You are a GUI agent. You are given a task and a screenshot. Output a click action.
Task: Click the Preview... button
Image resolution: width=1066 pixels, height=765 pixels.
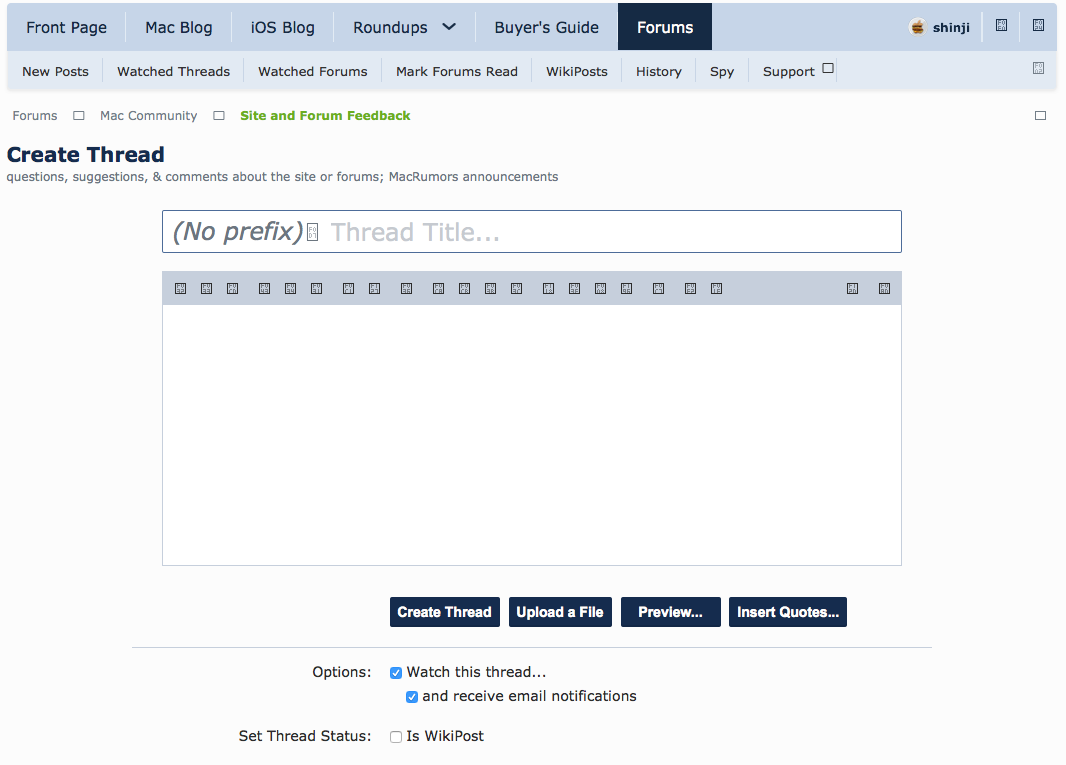pos(670,612)
